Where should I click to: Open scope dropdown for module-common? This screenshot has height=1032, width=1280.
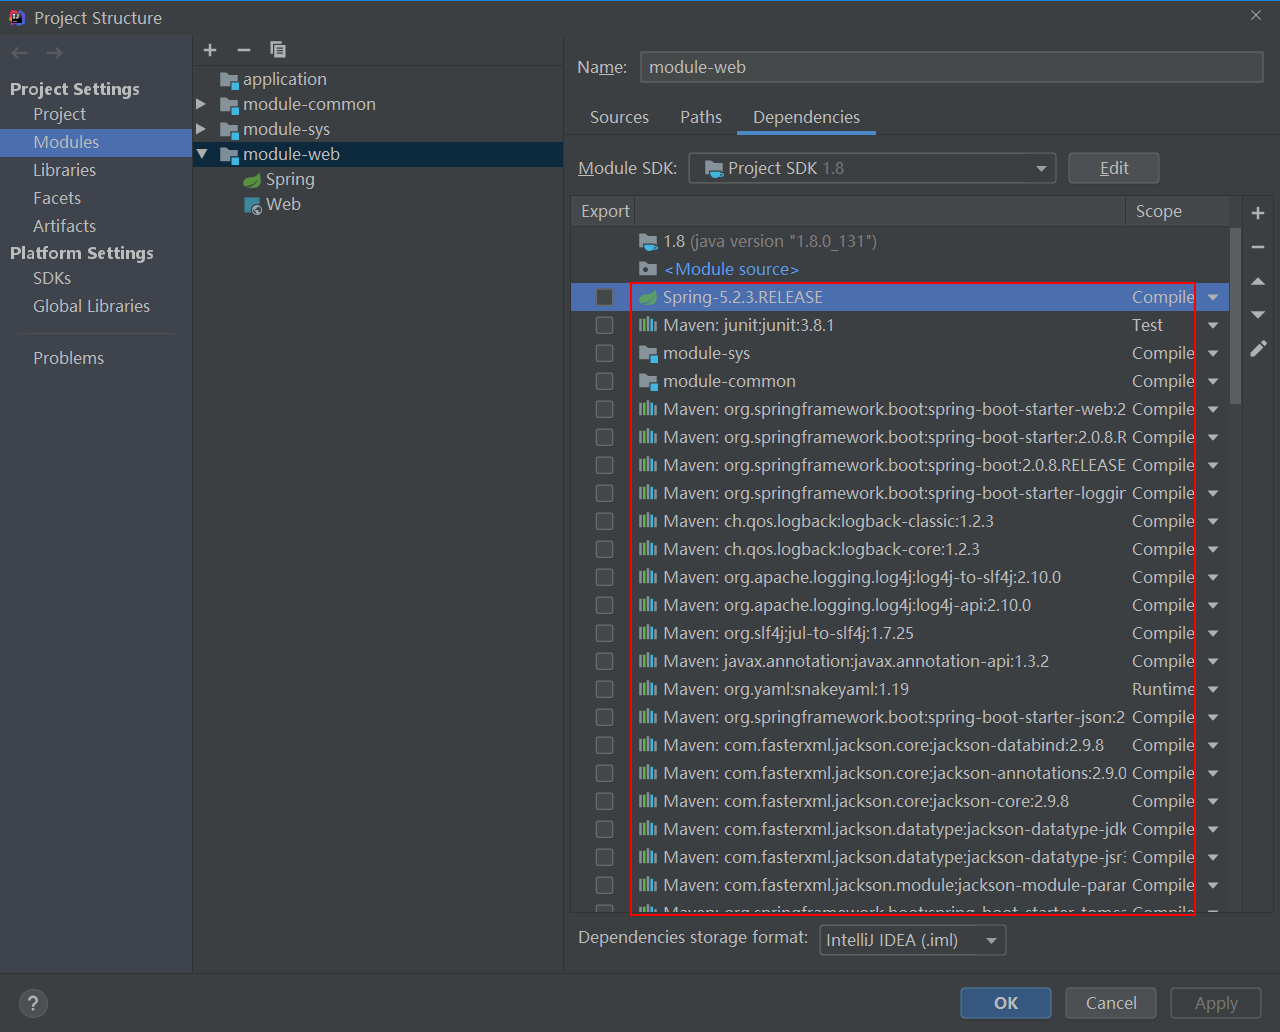[1213, 381]
